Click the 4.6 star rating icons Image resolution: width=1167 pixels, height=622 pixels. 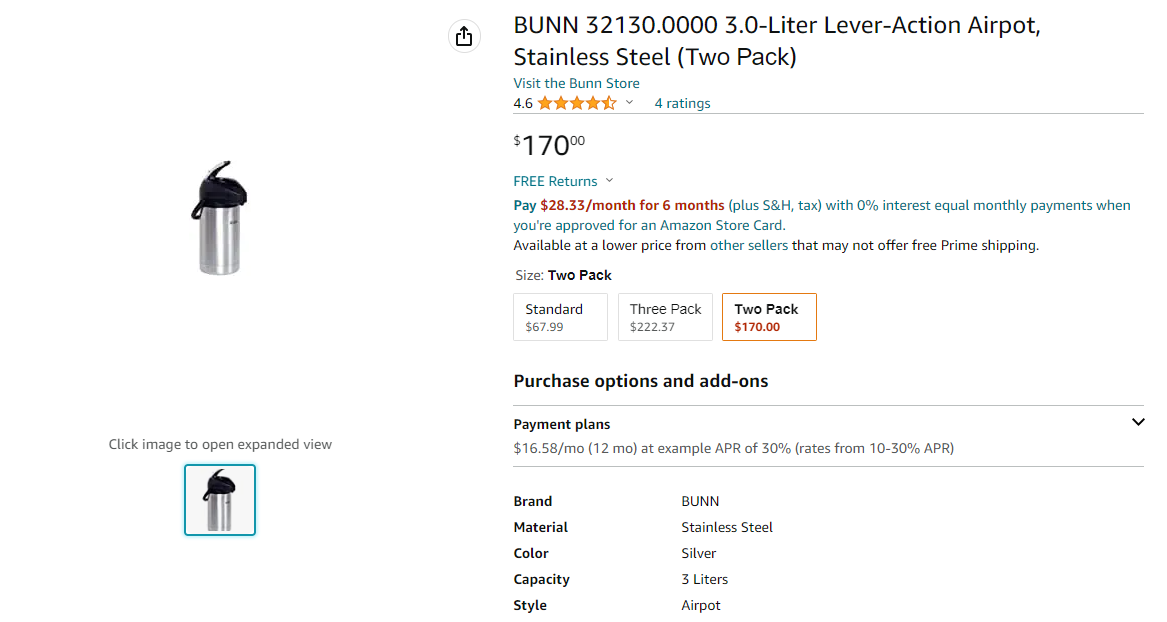pos(578,103)
